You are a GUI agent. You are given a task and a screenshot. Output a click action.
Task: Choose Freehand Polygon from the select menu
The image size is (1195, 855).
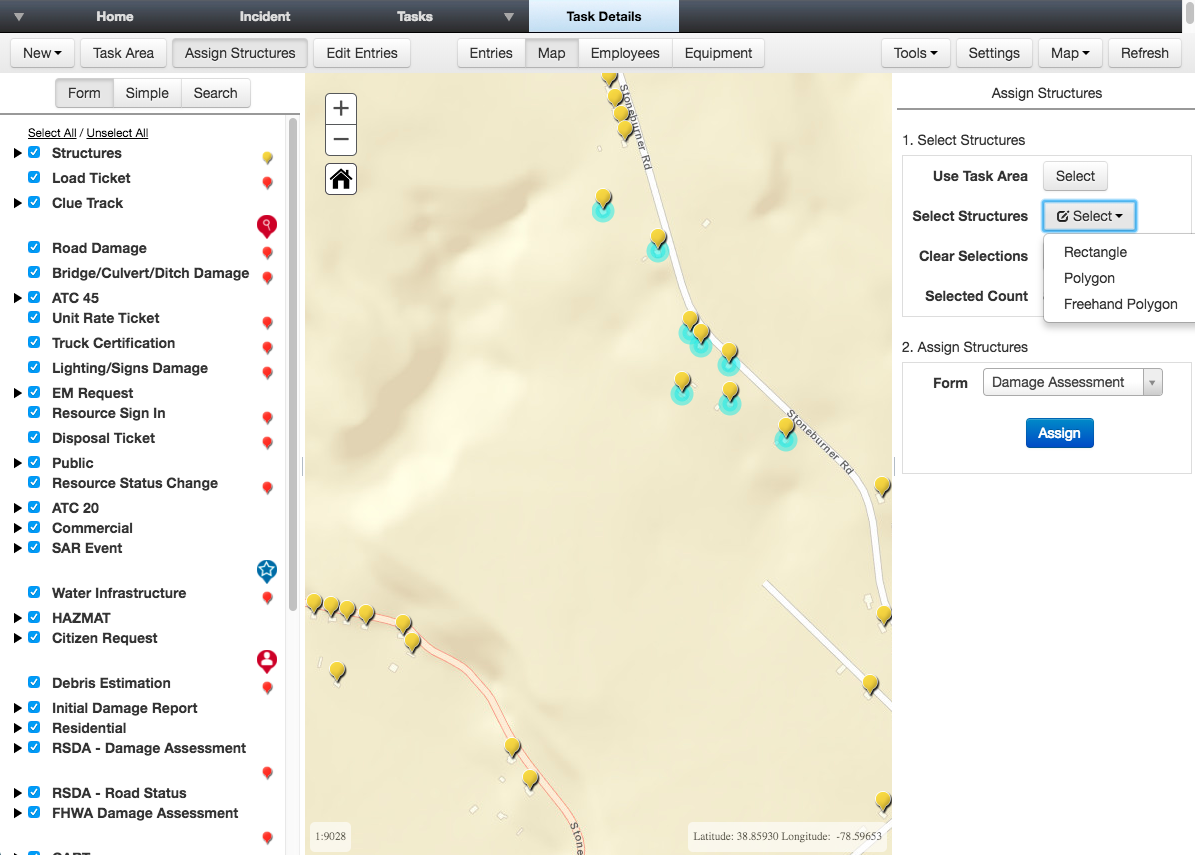pyautogui.click(x=1120, y=304)
